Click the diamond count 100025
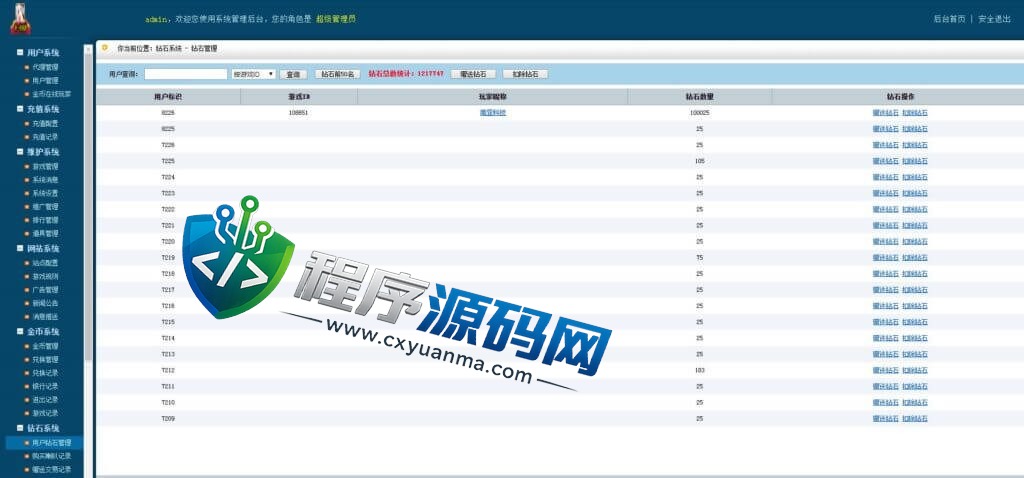Screen dimensions: 1024x478 click(699, 112)
